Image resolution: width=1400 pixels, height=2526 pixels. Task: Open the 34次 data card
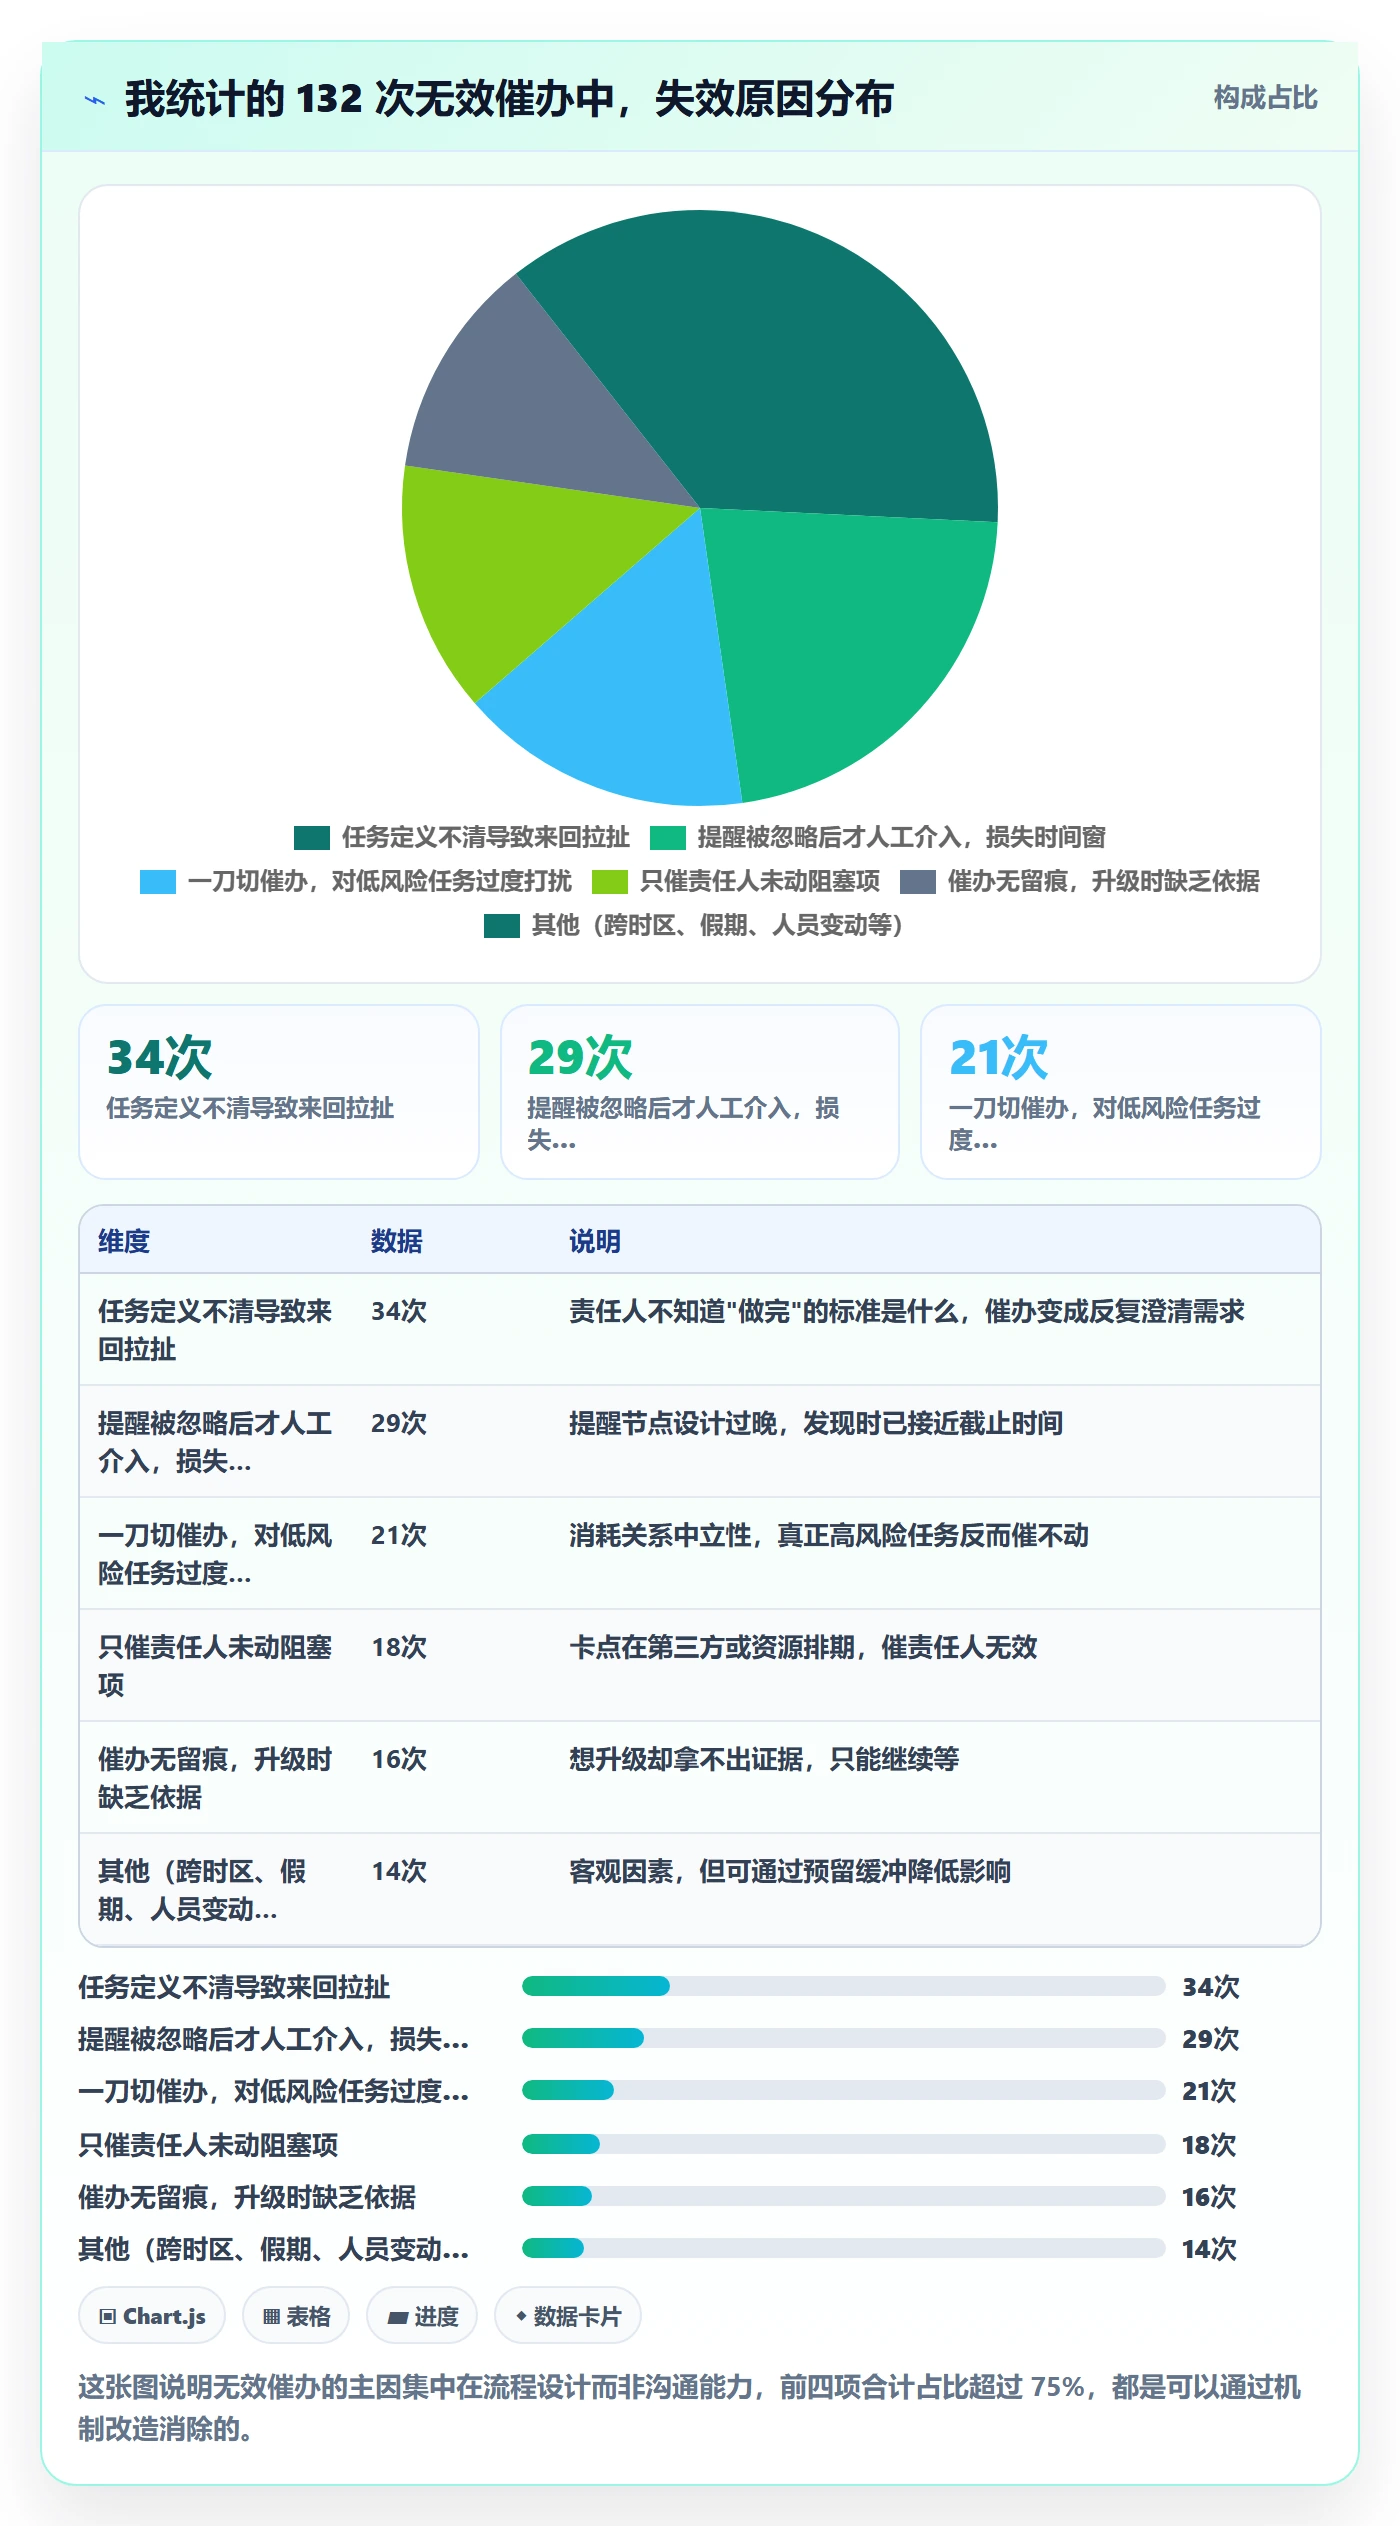pyautogui.click(x=279, y=1092)
